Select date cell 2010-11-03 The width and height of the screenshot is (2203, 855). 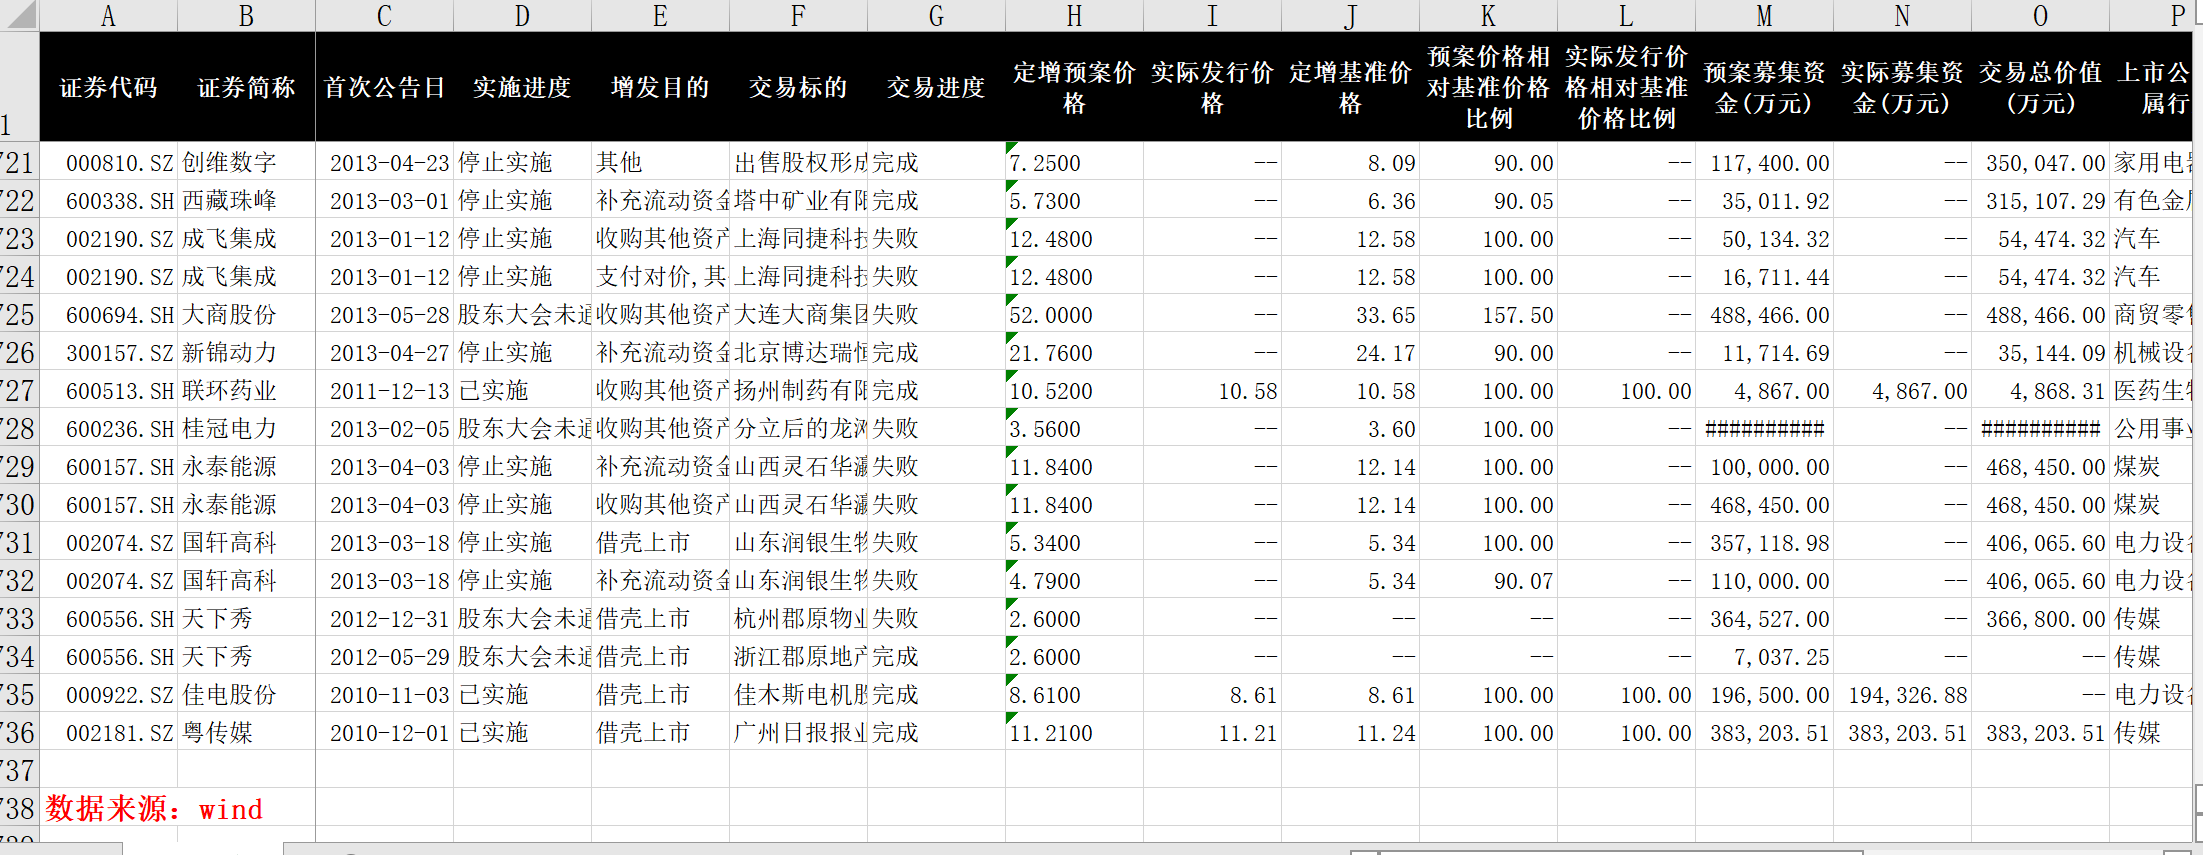coord(384,694)
